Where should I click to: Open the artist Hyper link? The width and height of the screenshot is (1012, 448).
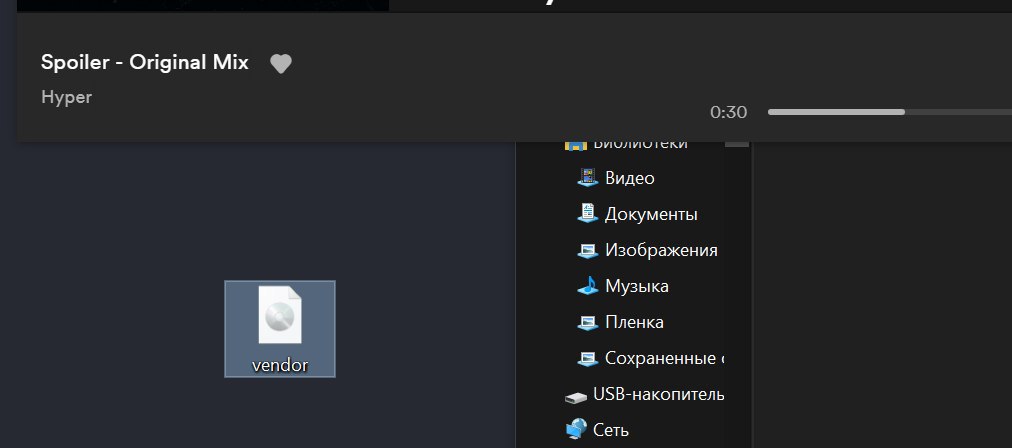click(66, 97)
